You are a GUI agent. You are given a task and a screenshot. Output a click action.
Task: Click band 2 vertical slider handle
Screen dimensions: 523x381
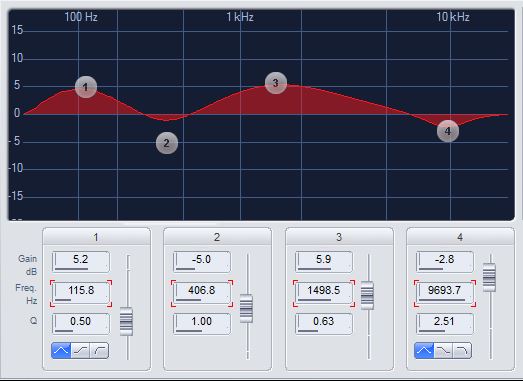(x=246, y=309)
